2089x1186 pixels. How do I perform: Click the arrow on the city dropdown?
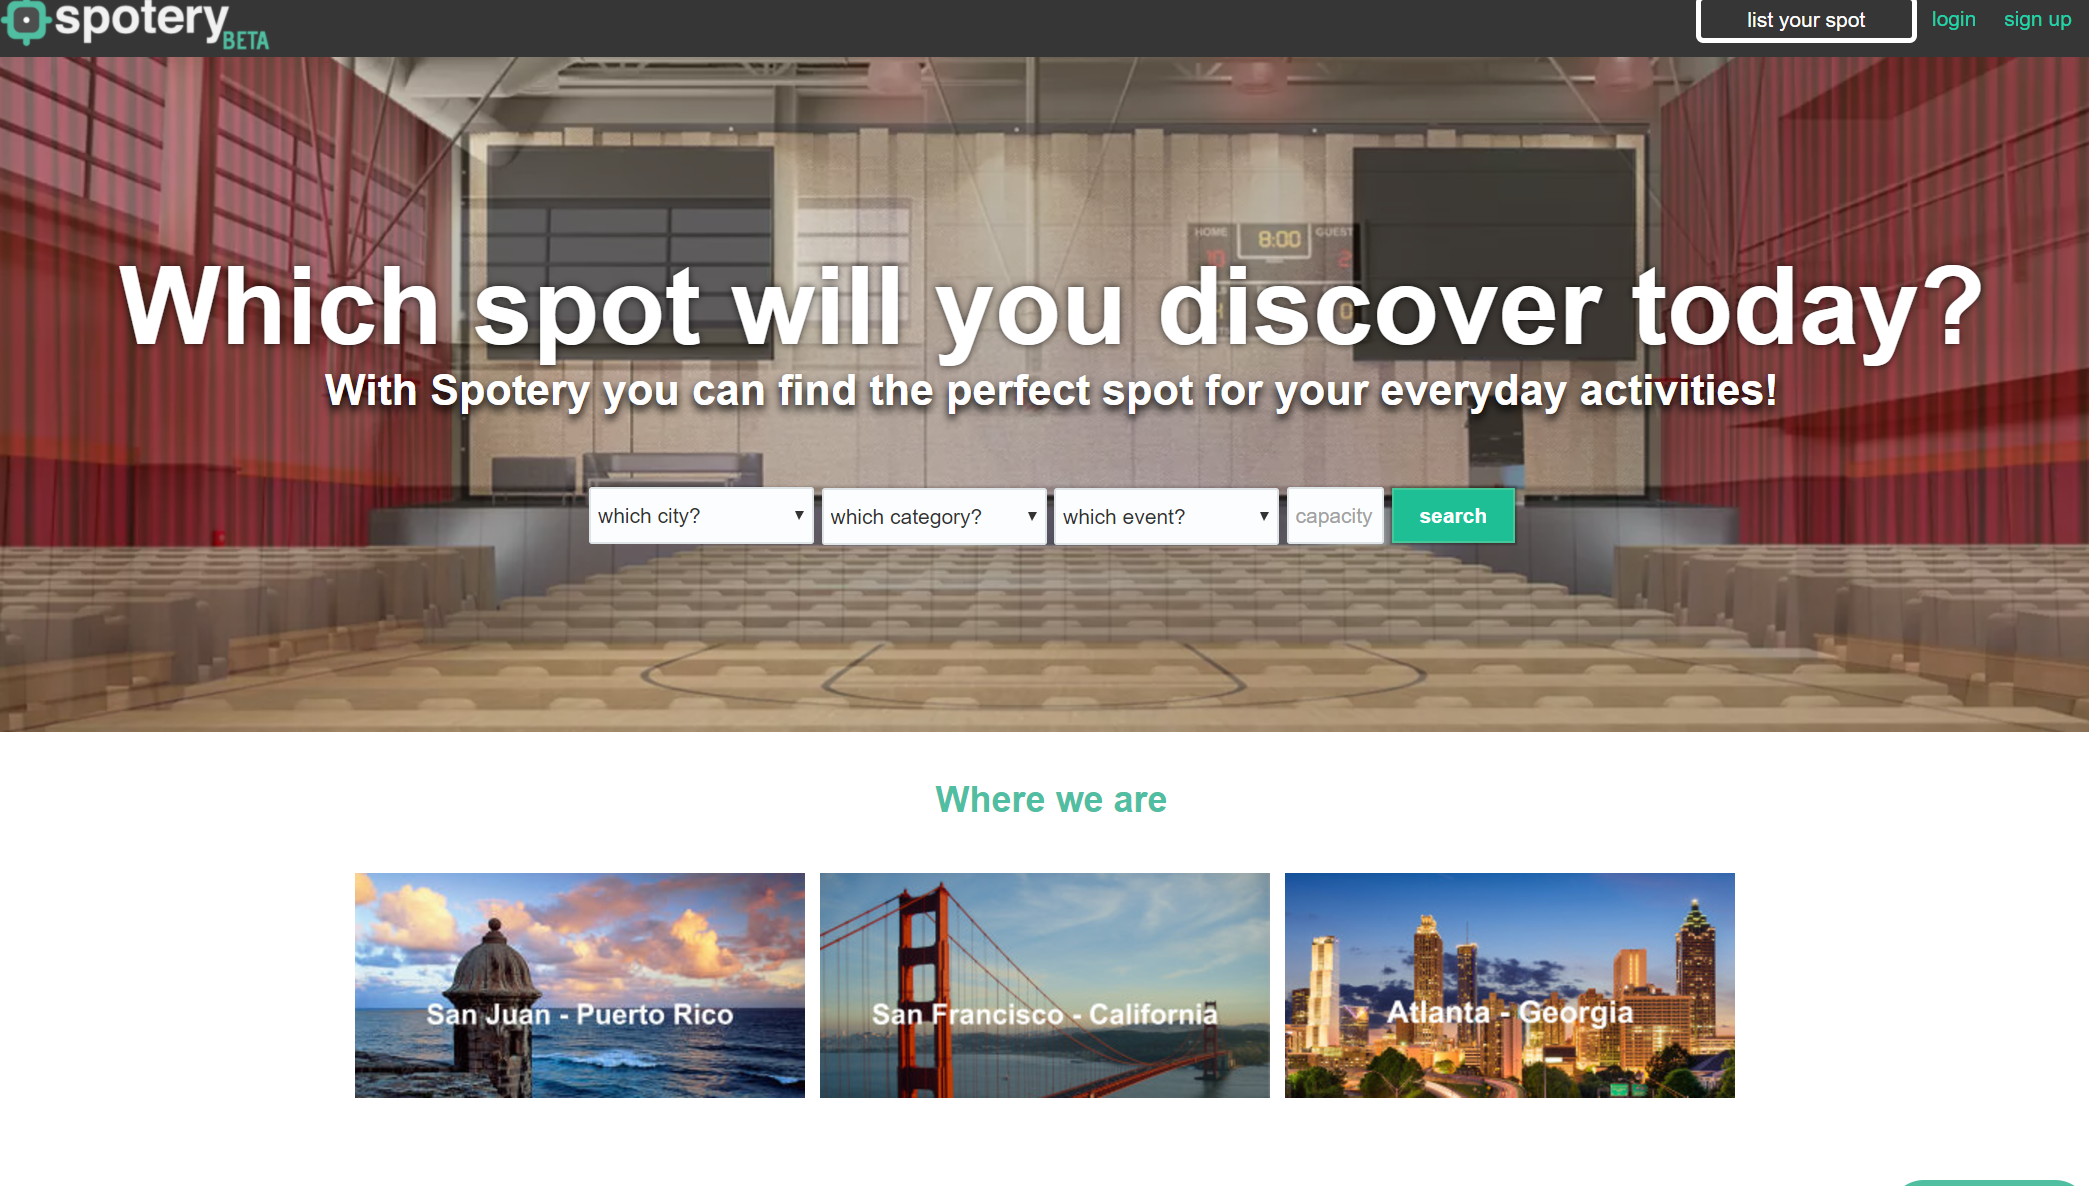pyautogui.click(x=799, y=515)
